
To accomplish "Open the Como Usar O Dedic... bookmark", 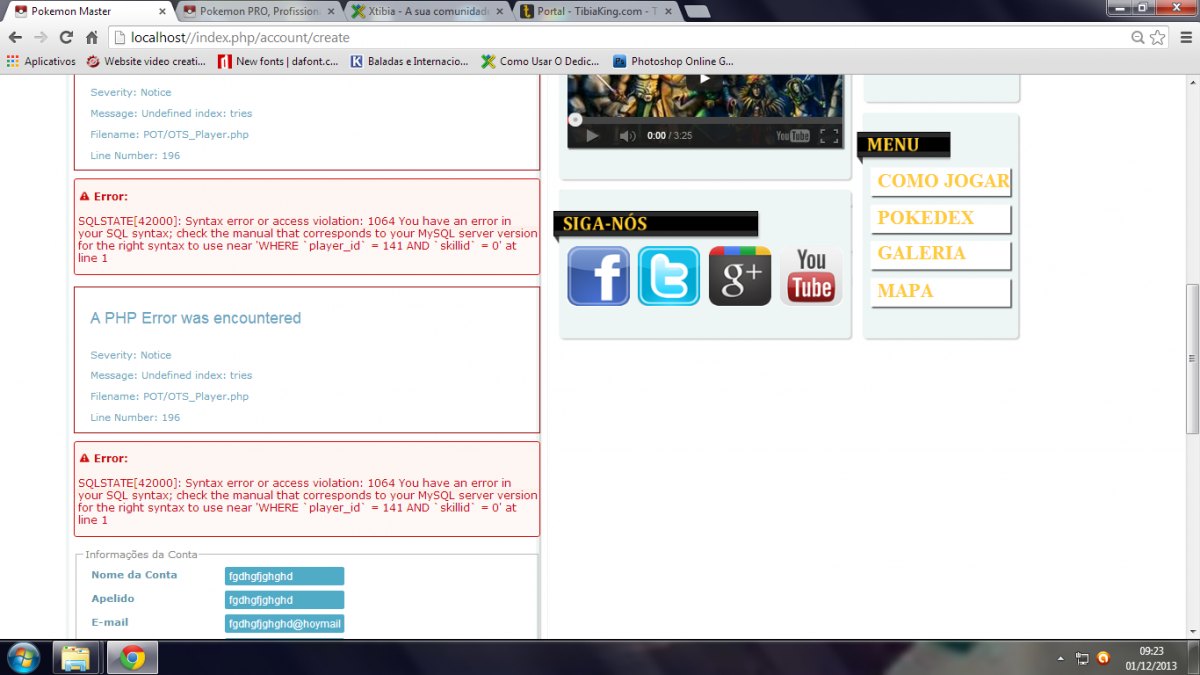I will pos(542,61).
